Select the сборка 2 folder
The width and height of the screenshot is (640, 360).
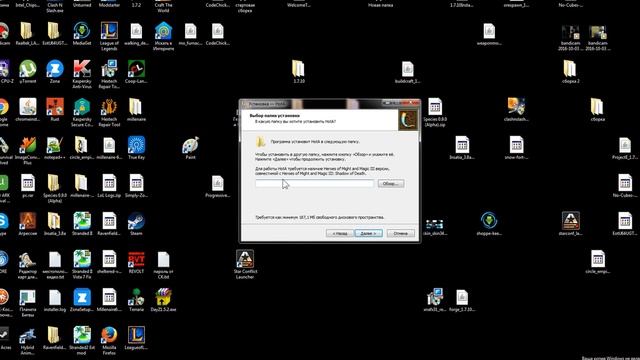571,72
